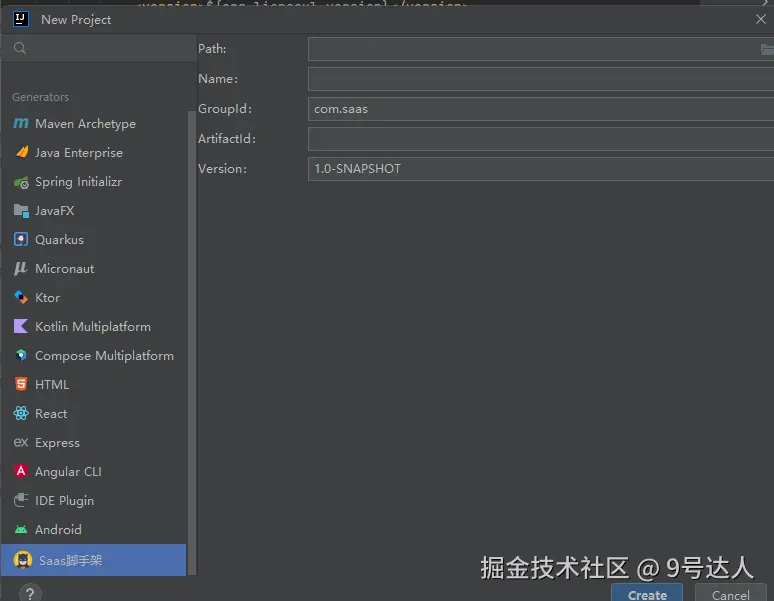Viewport: 774px width, 601px height.
Task: Select IDE Plugin generator
Action: [93, 500]
